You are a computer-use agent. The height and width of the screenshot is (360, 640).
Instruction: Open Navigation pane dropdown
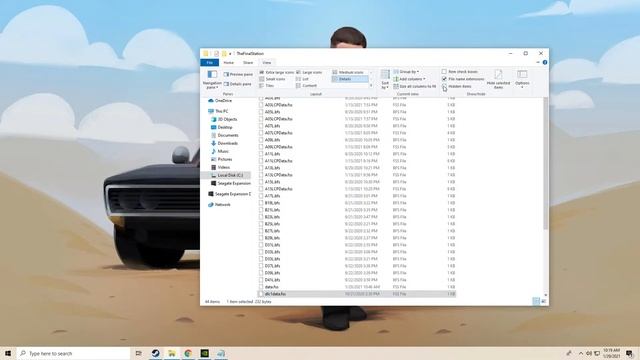(211, 79)
